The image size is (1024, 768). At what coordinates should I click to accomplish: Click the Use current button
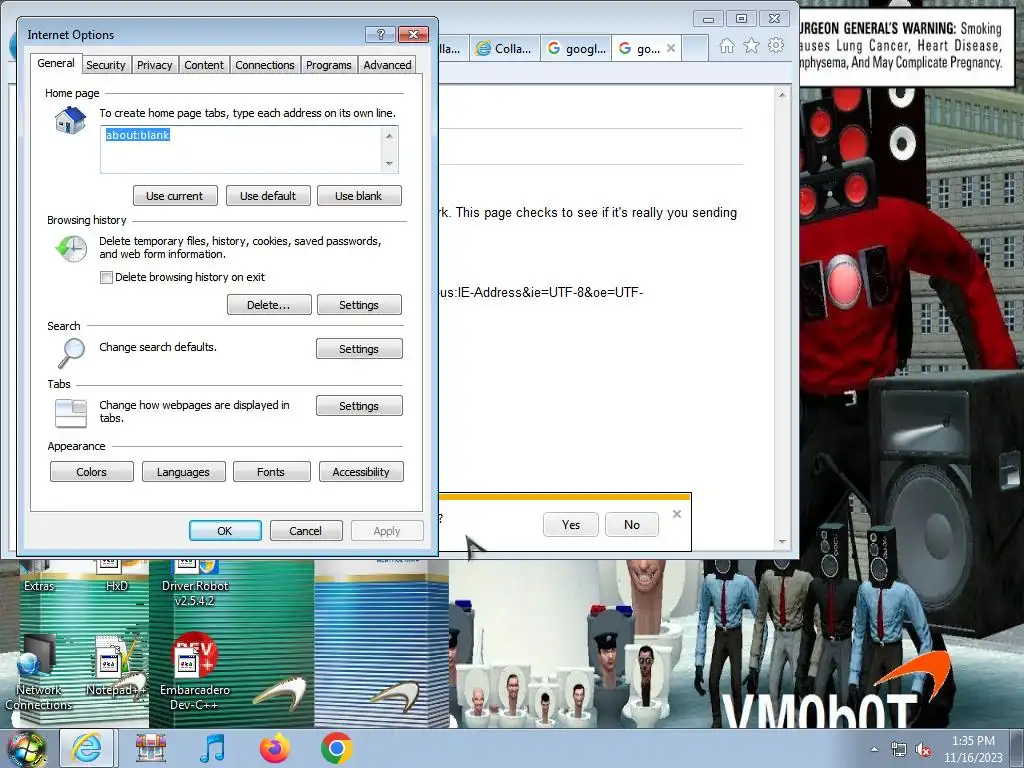174,196
